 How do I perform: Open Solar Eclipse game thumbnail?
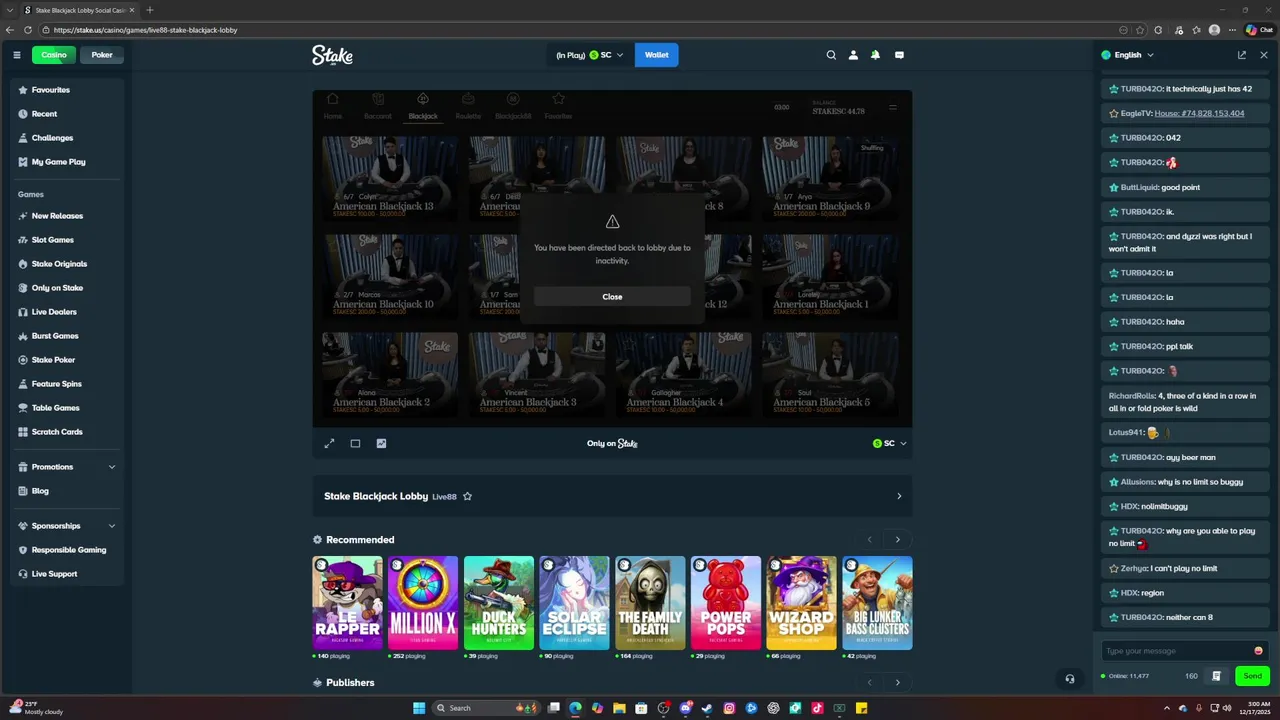[574, 603]
